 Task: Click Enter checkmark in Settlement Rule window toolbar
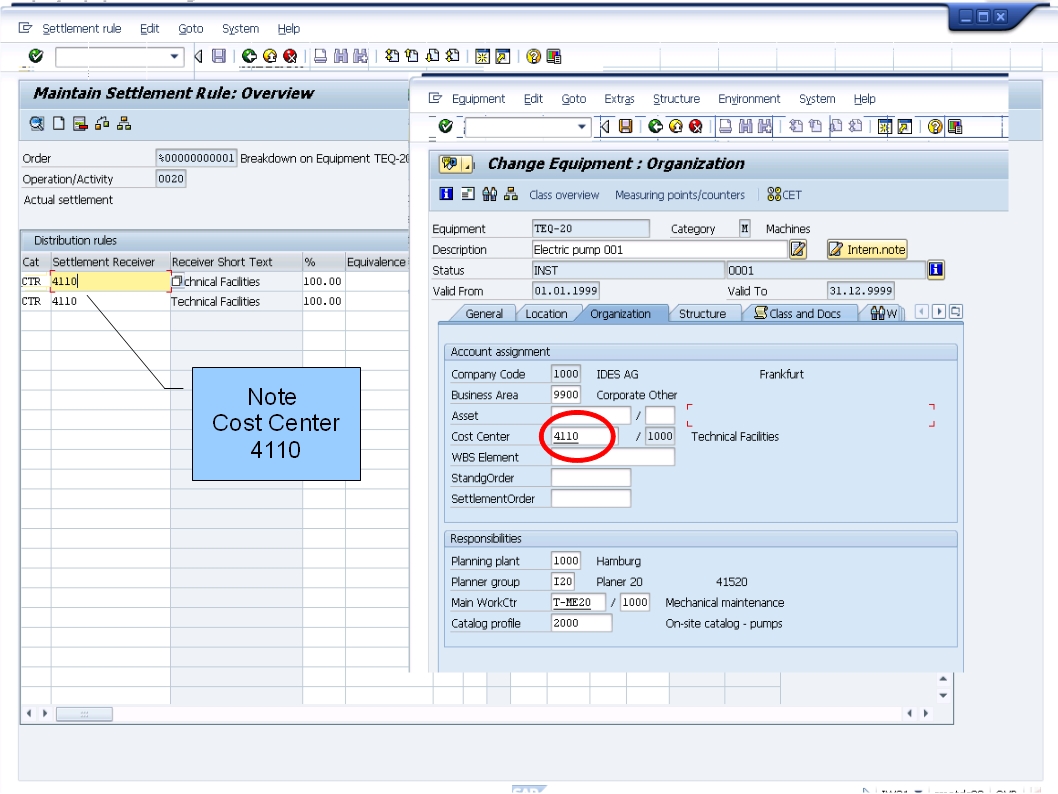pyautogui.click(x=36, y=57)
